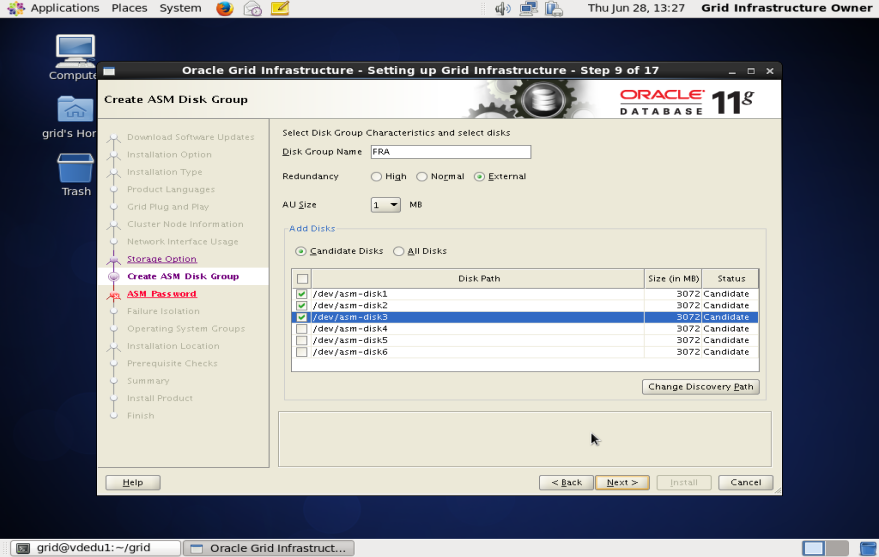Screen dimensions: 879x557
Task: Select the /dev/asm-disk6 path text
Action: (x=350, y=352)
